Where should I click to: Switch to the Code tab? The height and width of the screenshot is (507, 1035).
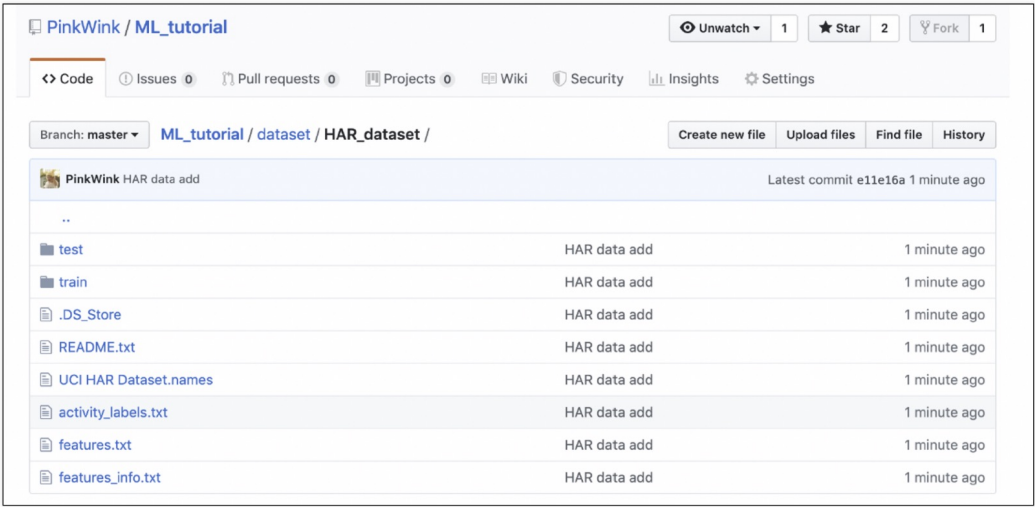pyautogui.click(x=67, y=79)
